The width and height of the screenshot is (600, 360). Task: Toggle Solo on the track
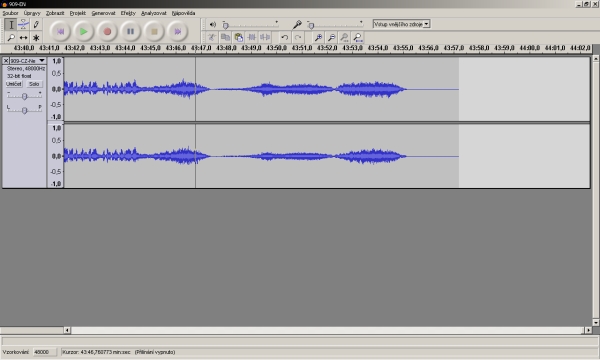coord(34,84)
